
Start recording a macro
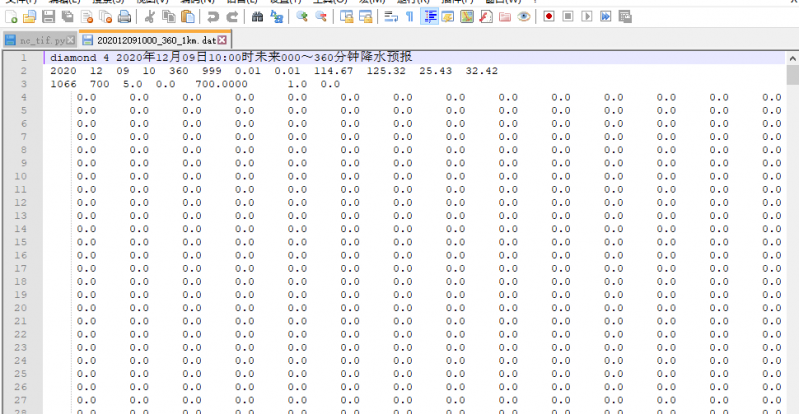(x=549, y=17)
